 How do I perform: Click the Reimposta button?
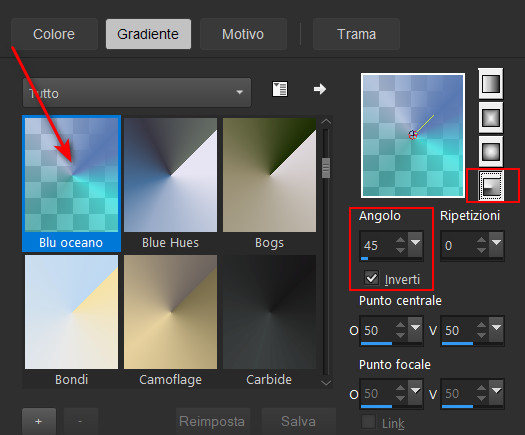point(212,421)
